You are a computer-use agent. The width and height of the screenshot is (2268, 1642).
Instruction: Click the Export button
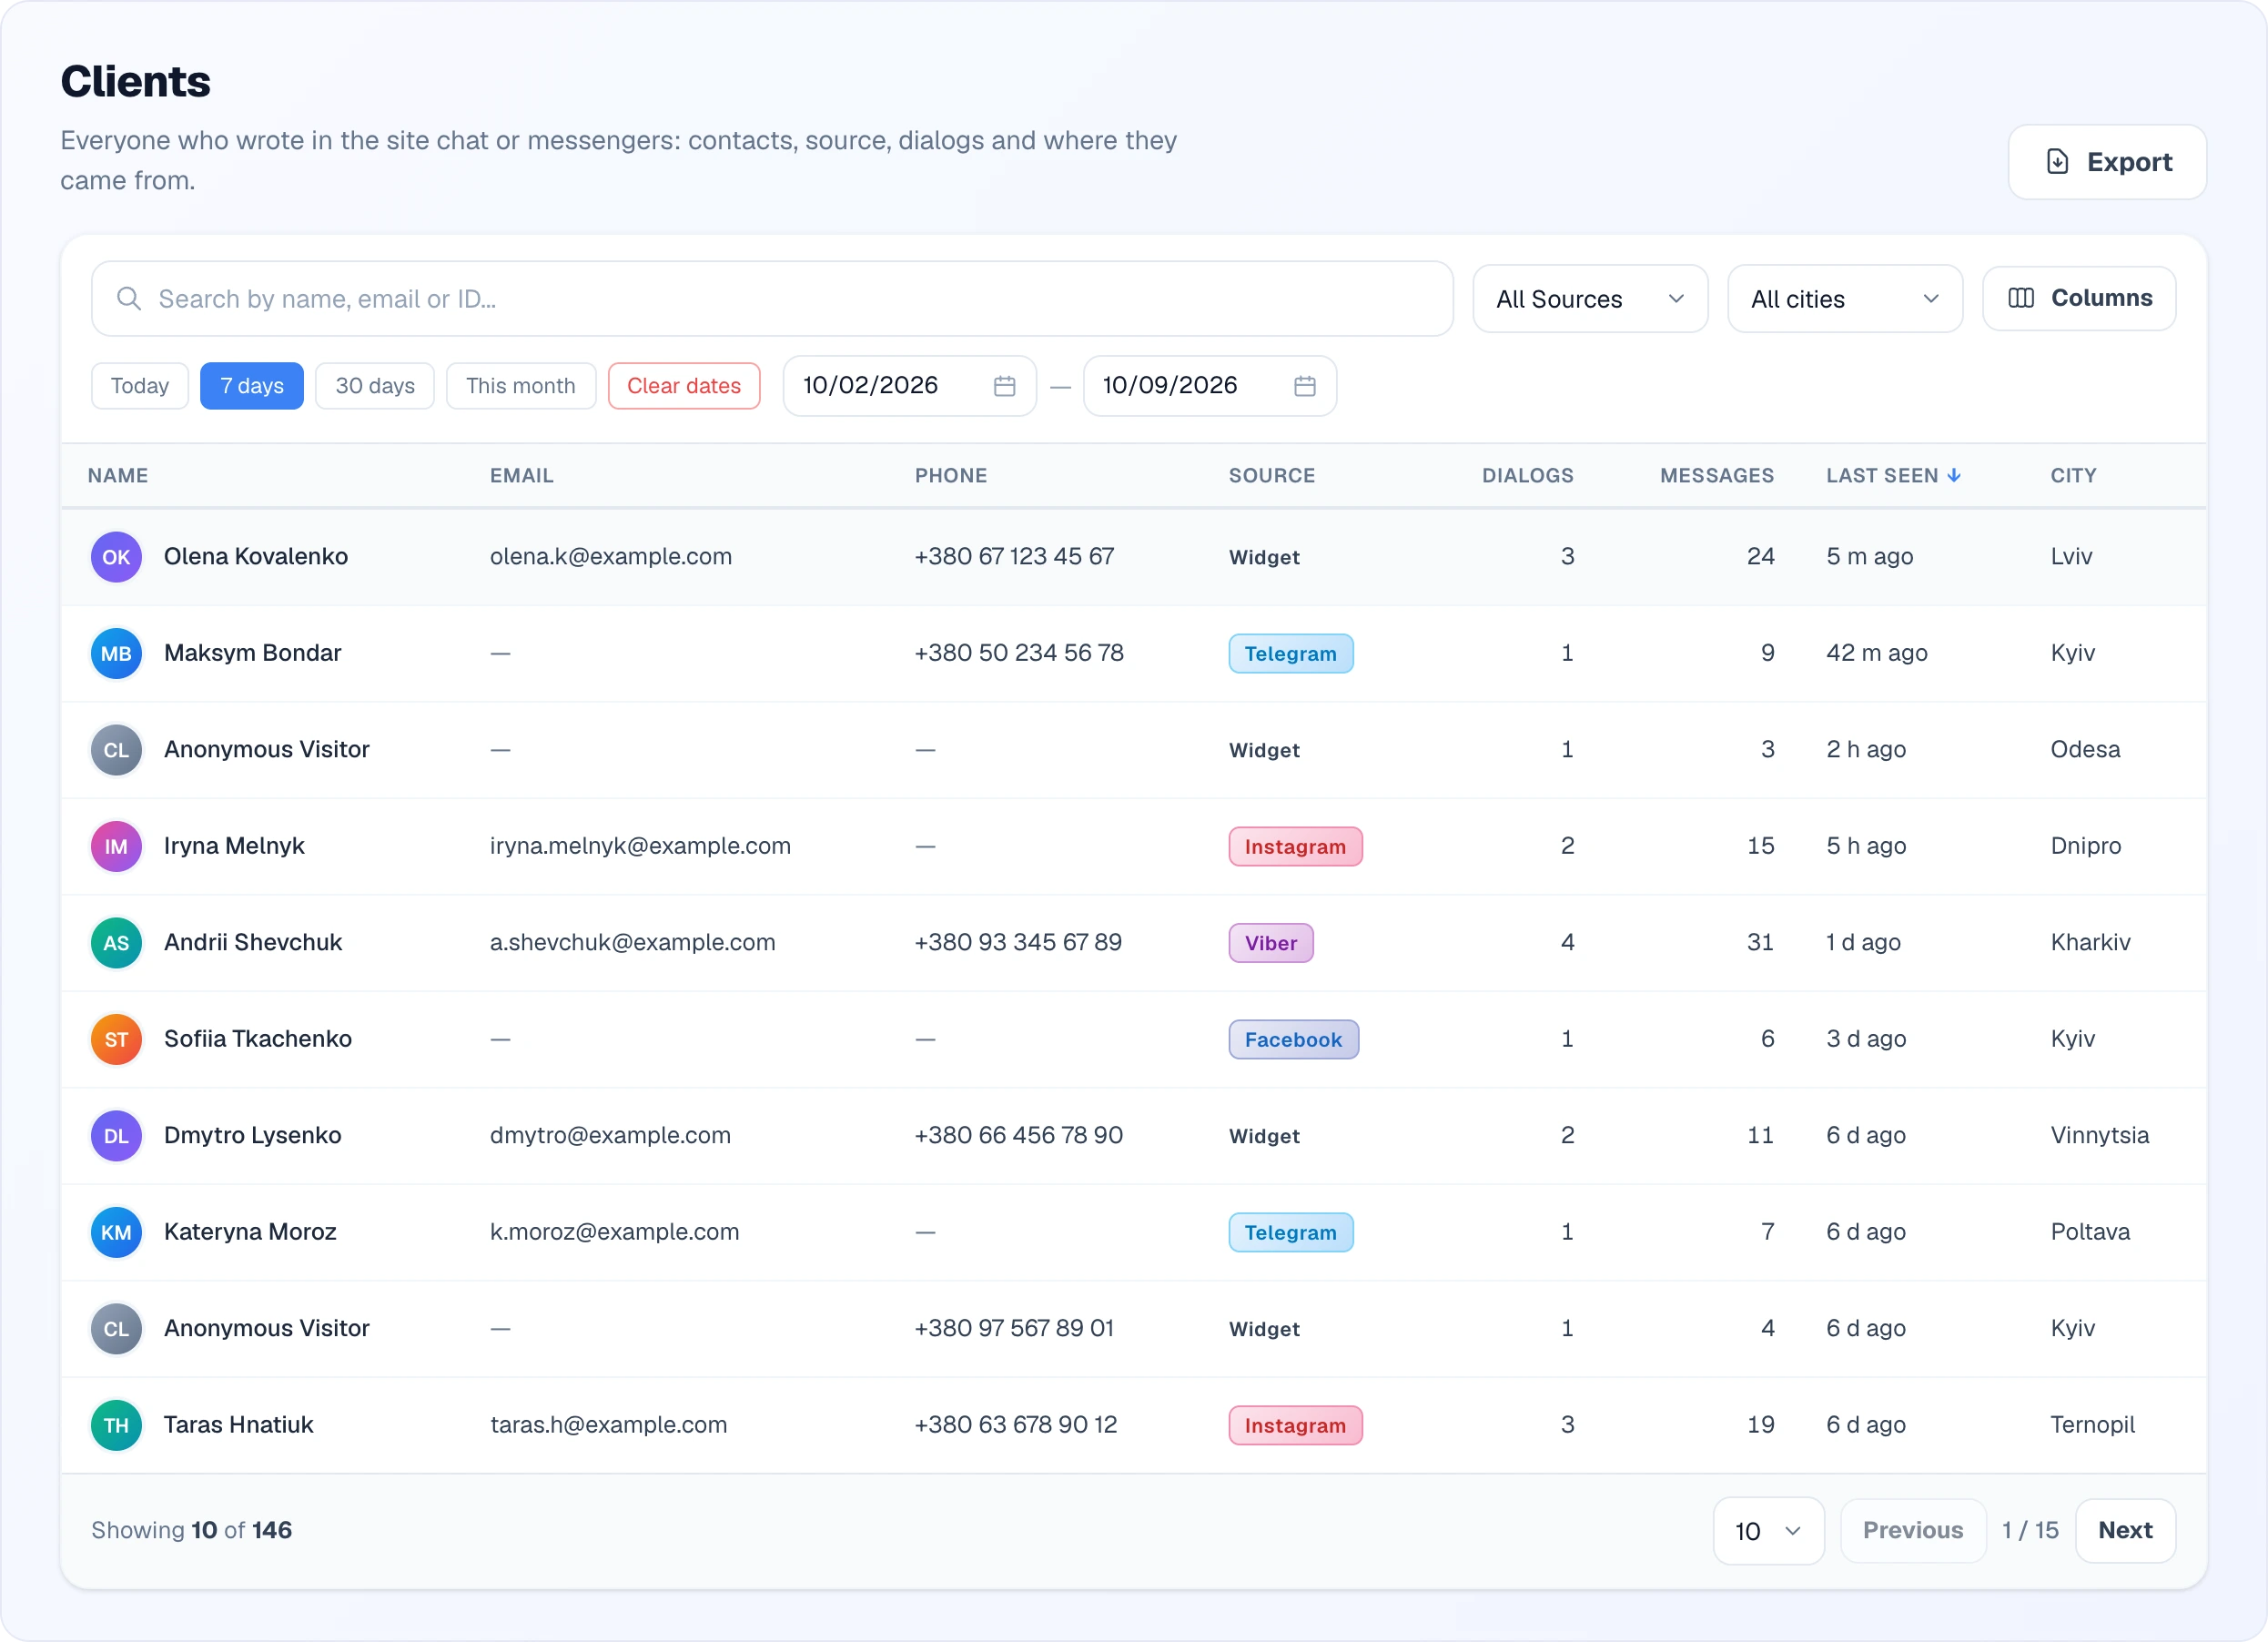pos(2107,162)
